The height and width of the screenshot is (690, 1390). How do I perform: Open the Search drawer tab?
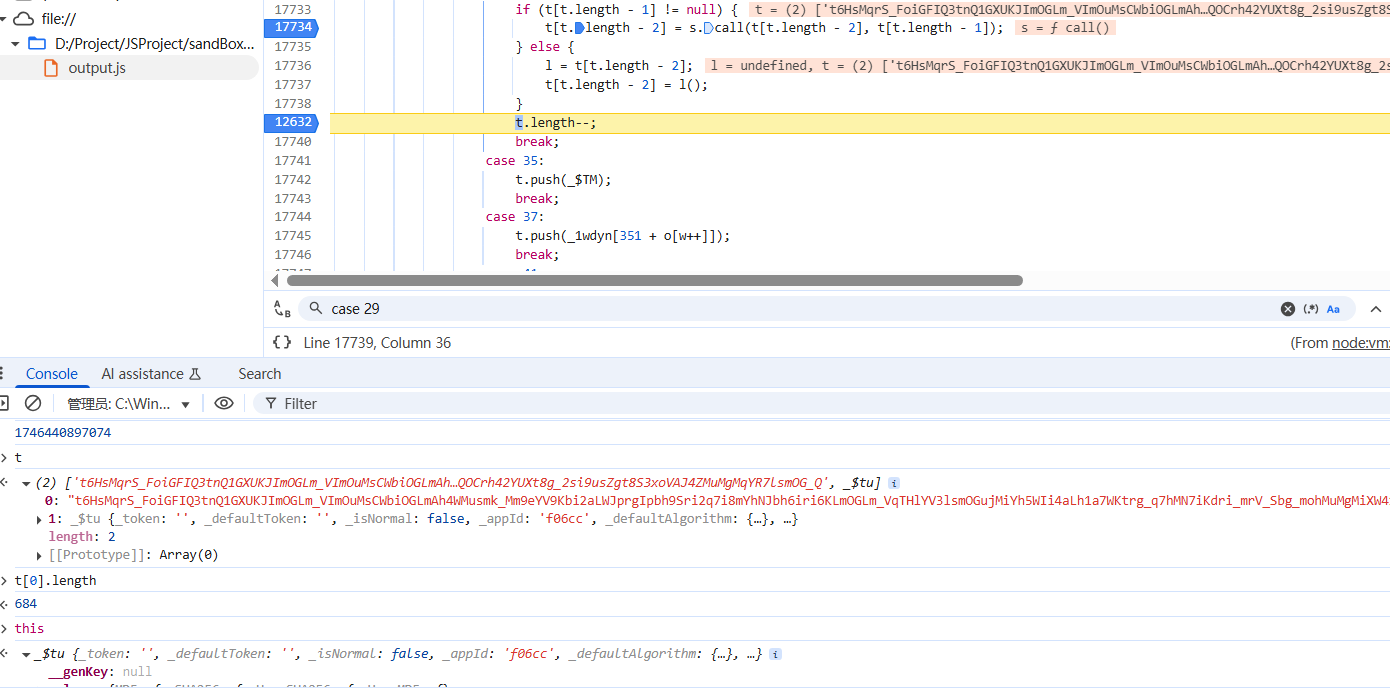pos(259,374)
